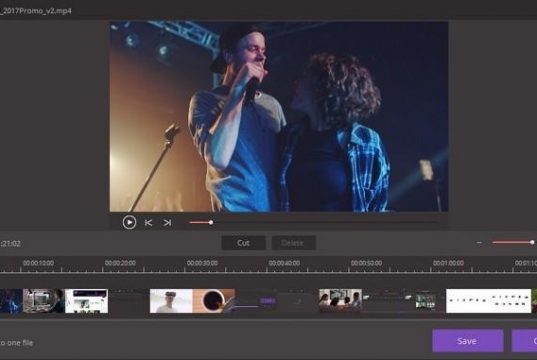This screenshot has height=360, width=537.
Task: Click the Cut button
Action: [243, 243]
